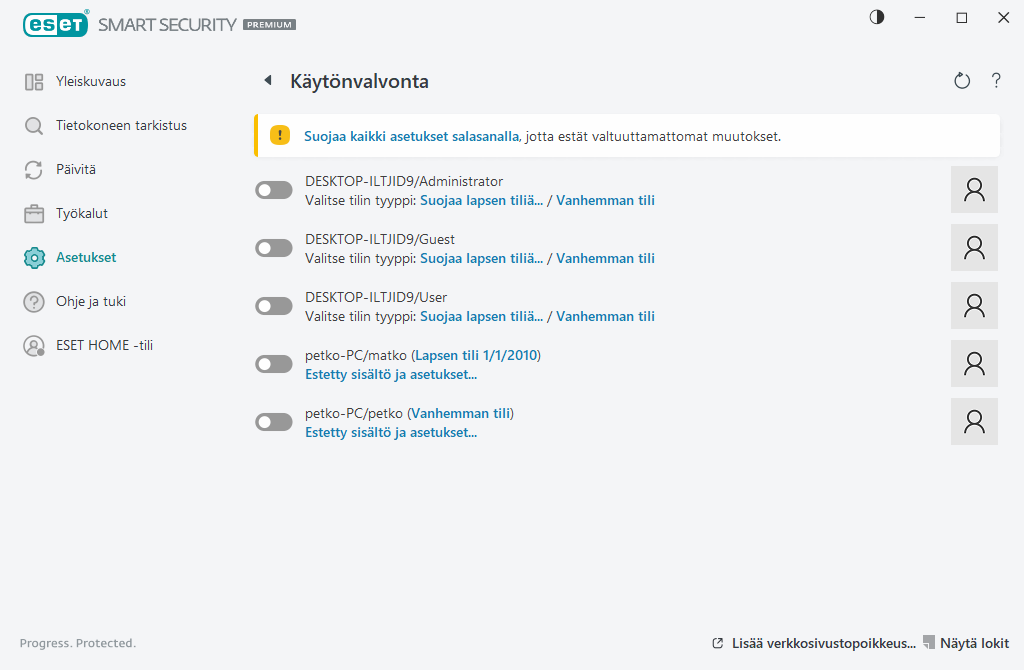Click the user icon for petko-PC/matko
The width and height of the screenshot is (1024, 670).
click(974, 364)
